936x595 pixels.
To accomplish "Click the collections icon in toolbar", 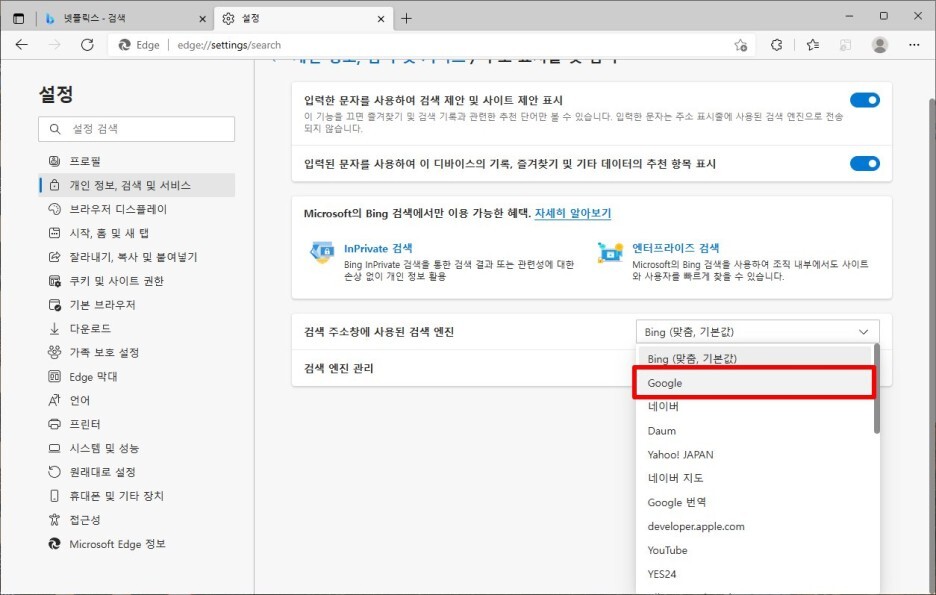I will [845, 45].
